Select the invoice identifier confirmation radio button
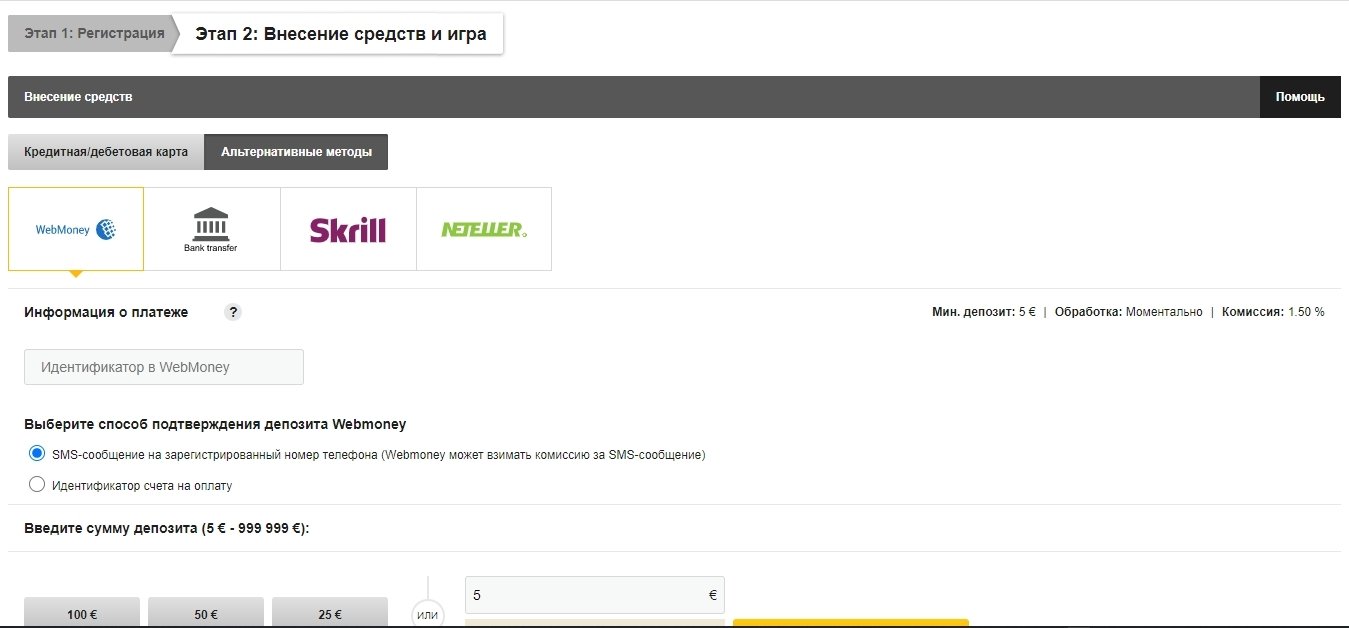Viewport: 1349px width, 628px height. click(37, 485)
